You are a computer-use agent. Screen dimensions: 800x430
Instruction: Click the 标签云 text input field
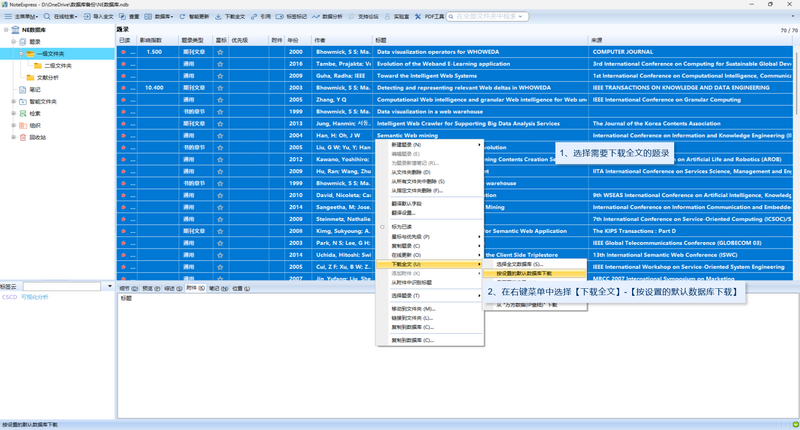[62, 287]
